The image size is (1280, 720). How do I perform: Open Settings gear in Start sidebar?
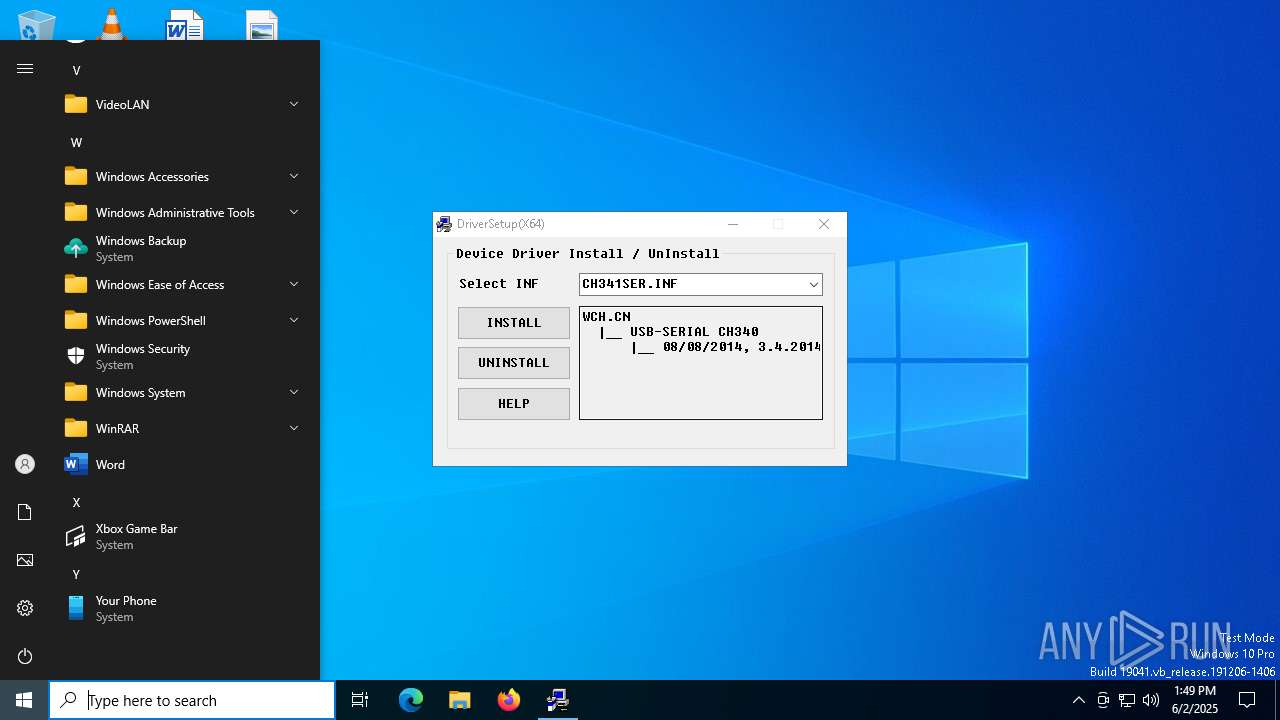coord(25,608)
